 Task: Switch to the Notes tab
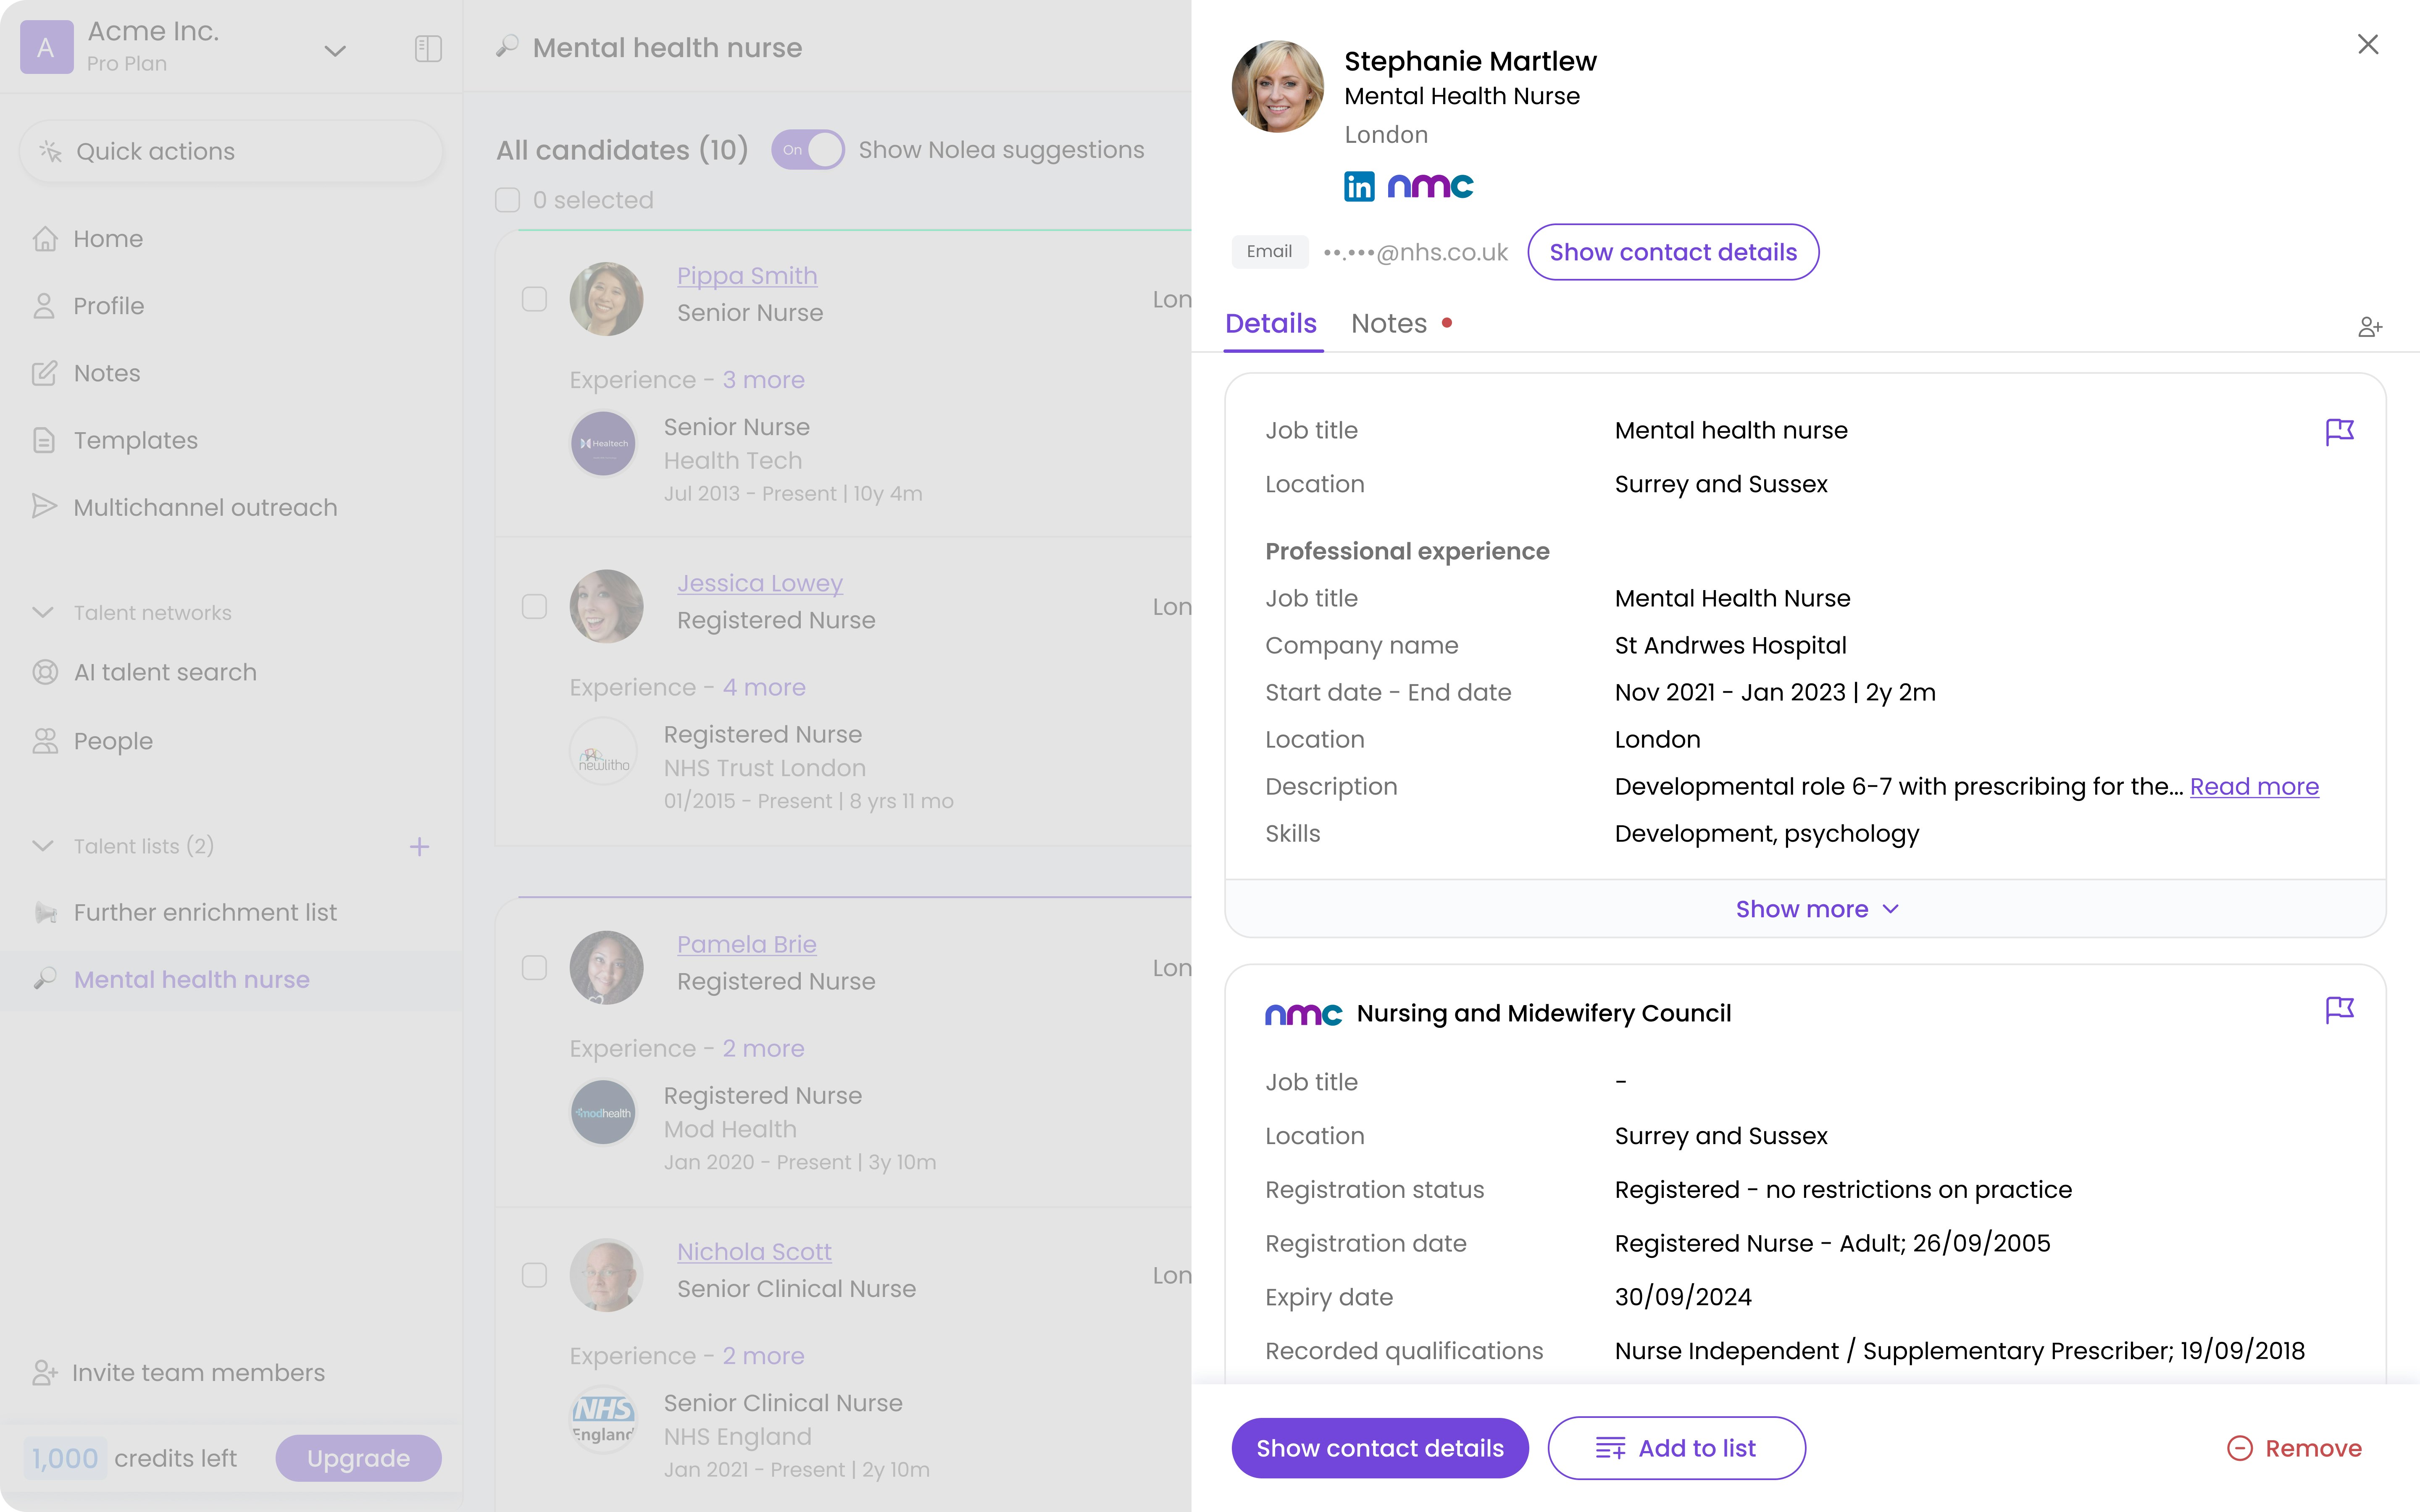[x=1389, y=324]
